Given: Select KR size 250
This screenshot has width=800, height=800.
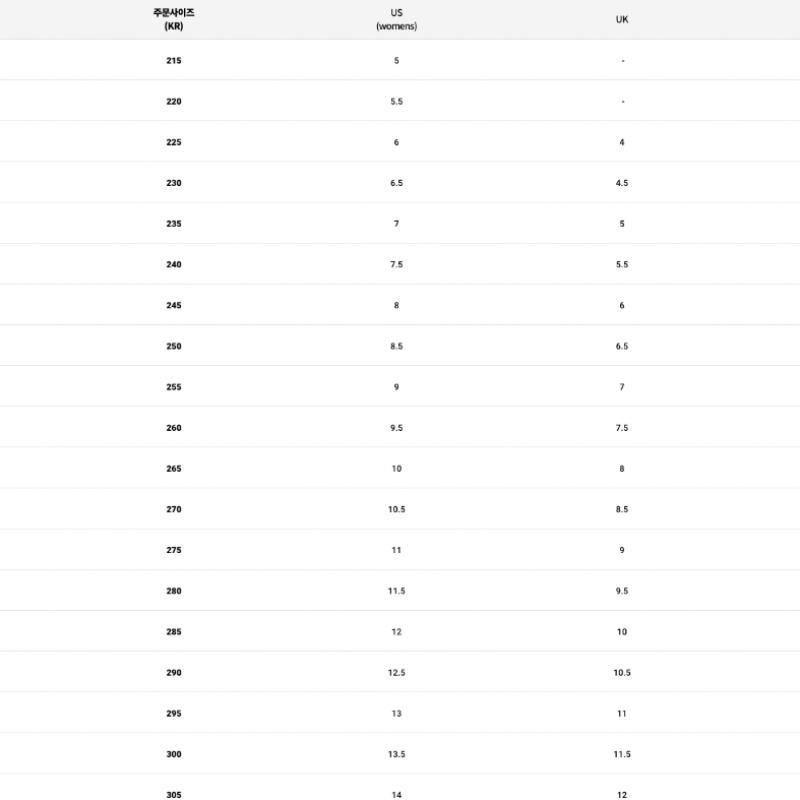Looking at the screenshot, I should point(174,347).
